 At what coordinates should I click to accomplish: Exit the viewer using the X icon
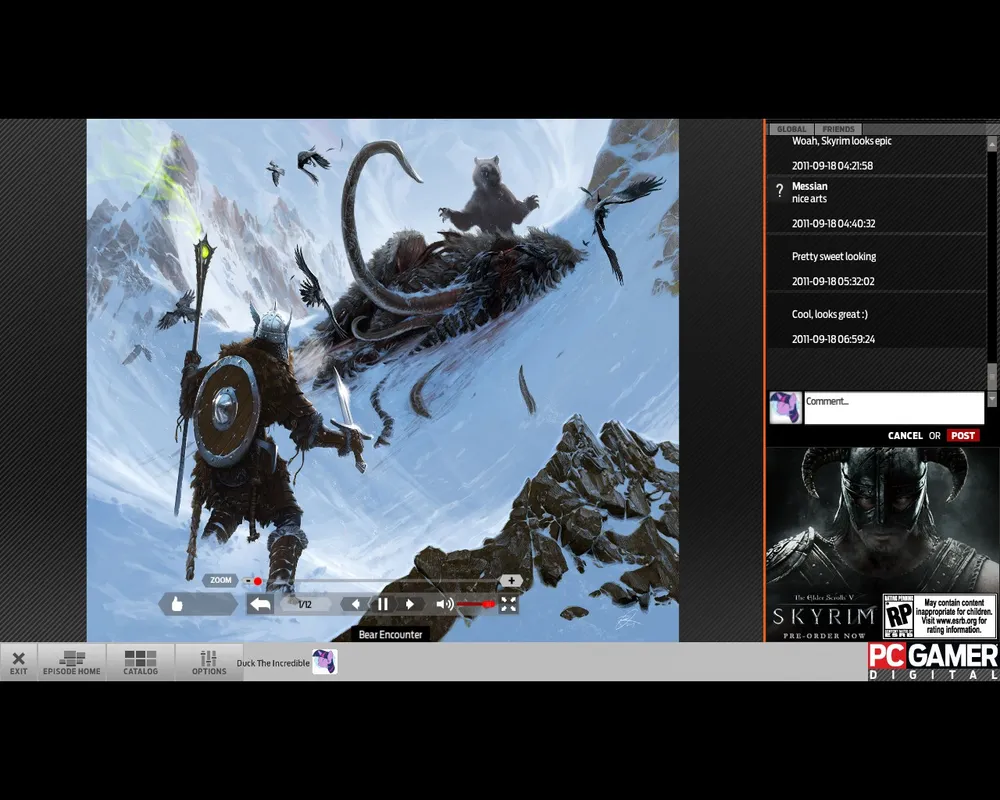coord(18,662)
